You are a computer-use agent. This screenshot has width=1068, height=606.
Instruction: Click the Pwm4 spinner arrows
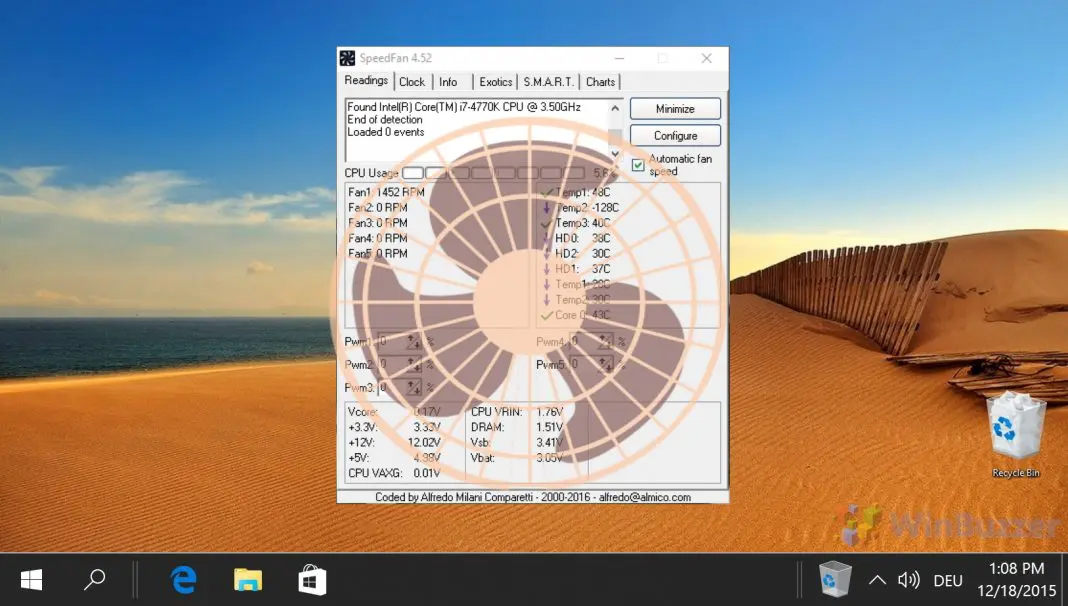(605, 341)
